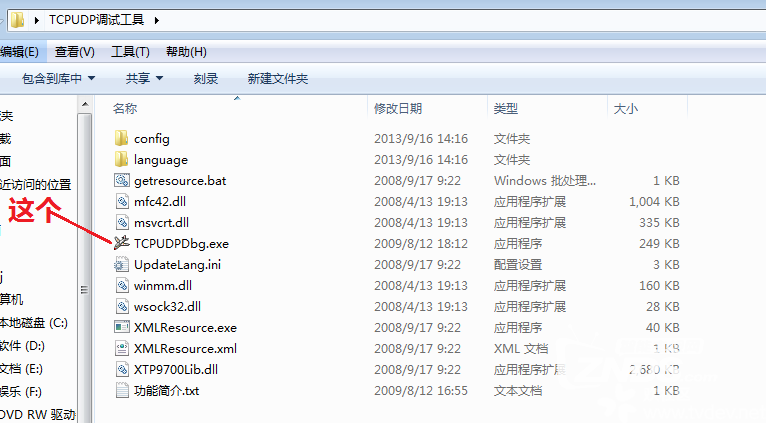Image resolution: width=766 pixels, height=423 pixels.
Task: Click the 2009/8/12 18:12 date cell
Action: point(421,244)
